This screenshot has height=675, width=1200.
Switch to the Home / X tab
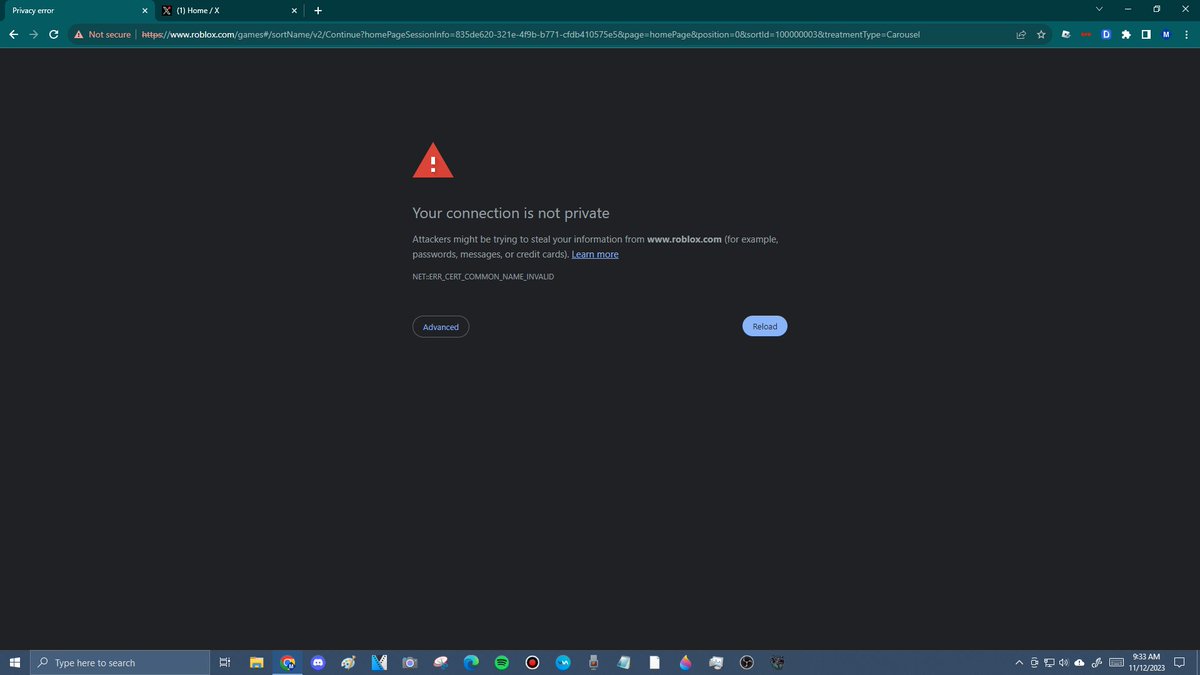pos(229,10)
